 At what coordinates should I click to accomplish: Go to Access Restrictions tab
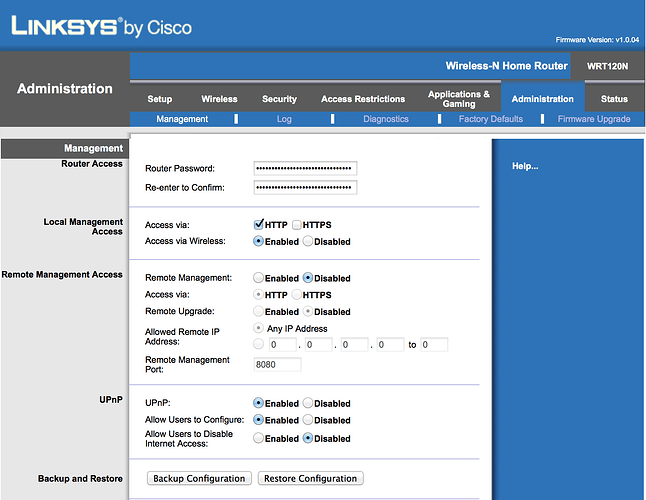[363, 99]
